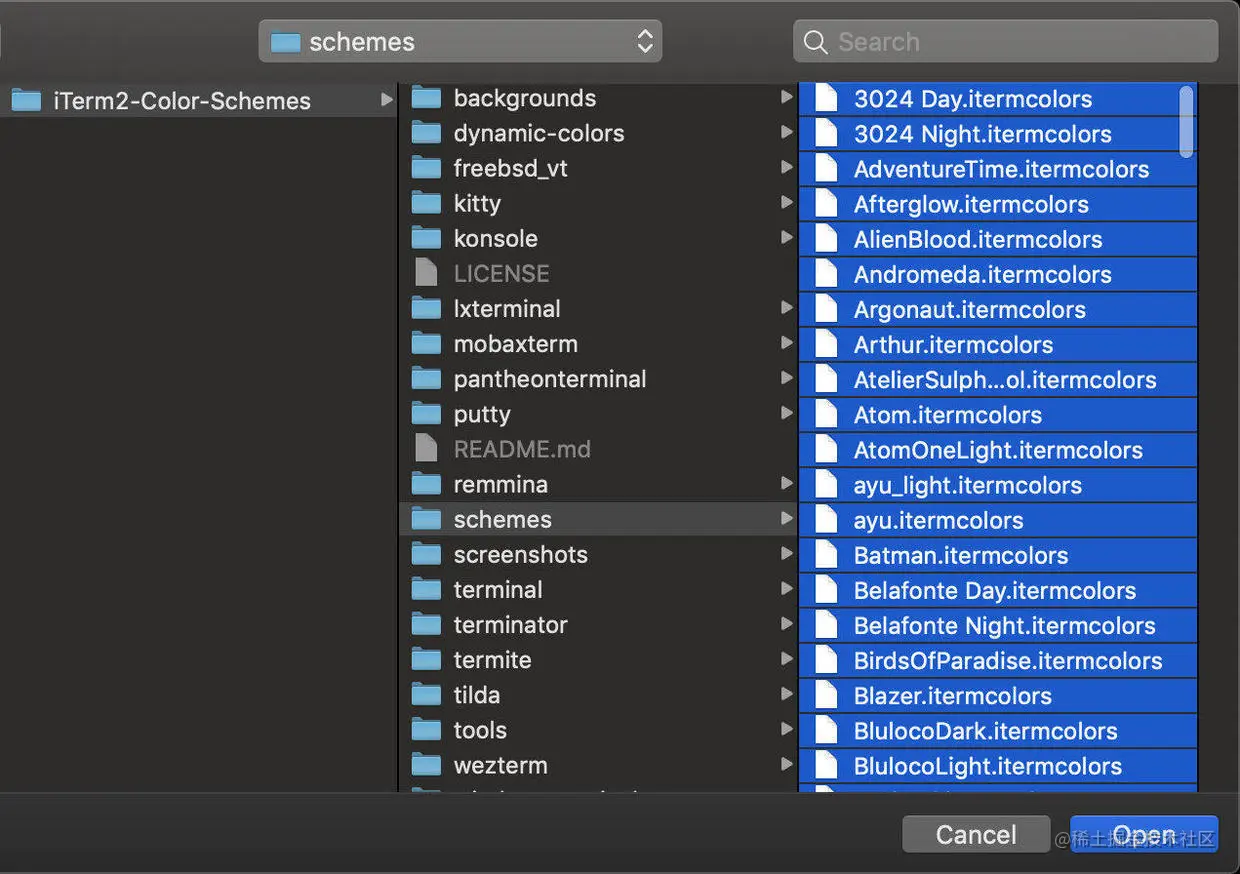Click the schemes folder icon
Screen dimensions: 1240x874
pyautogui.click(x=427, y=519)
